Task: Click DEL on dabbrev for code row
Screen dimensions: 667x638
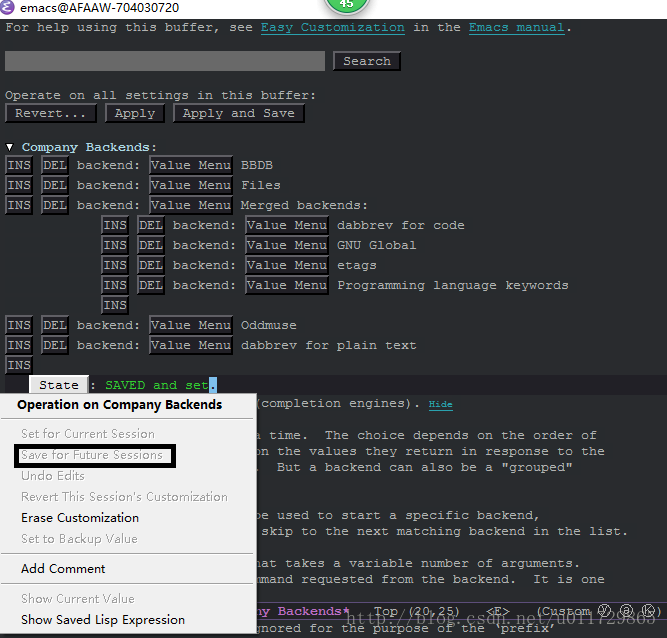Action: point(151,225)
